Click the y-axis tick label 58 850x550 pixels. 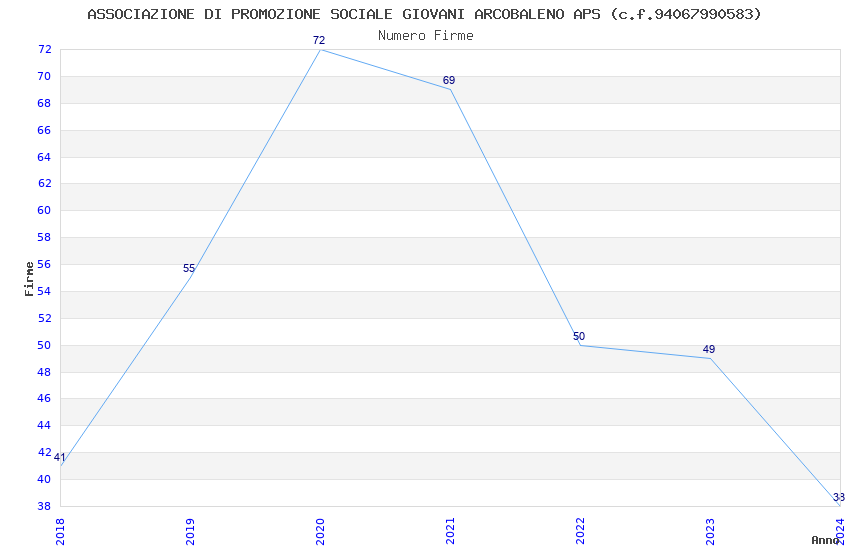point(44,237)
